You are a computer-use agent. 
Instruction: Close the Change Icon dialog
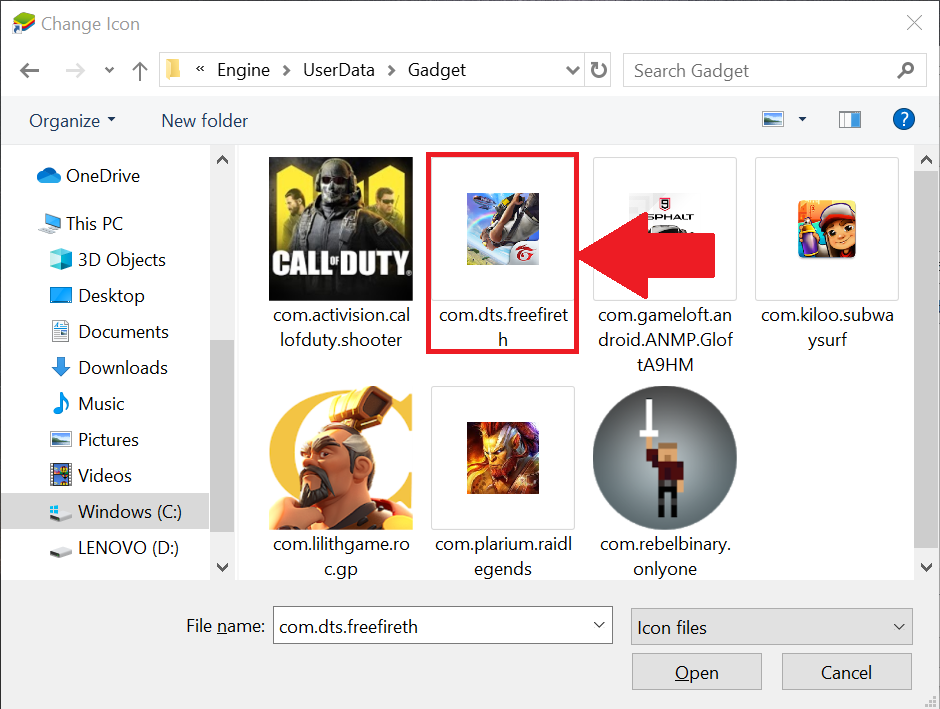914,23
